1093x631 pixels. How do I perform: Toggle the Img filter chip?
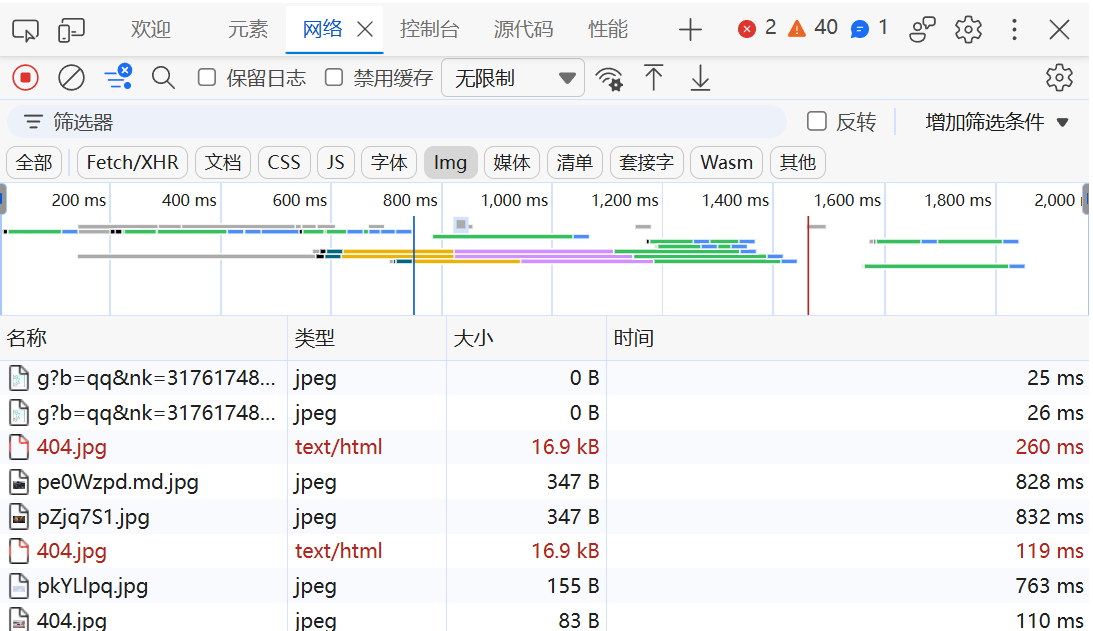450,162
